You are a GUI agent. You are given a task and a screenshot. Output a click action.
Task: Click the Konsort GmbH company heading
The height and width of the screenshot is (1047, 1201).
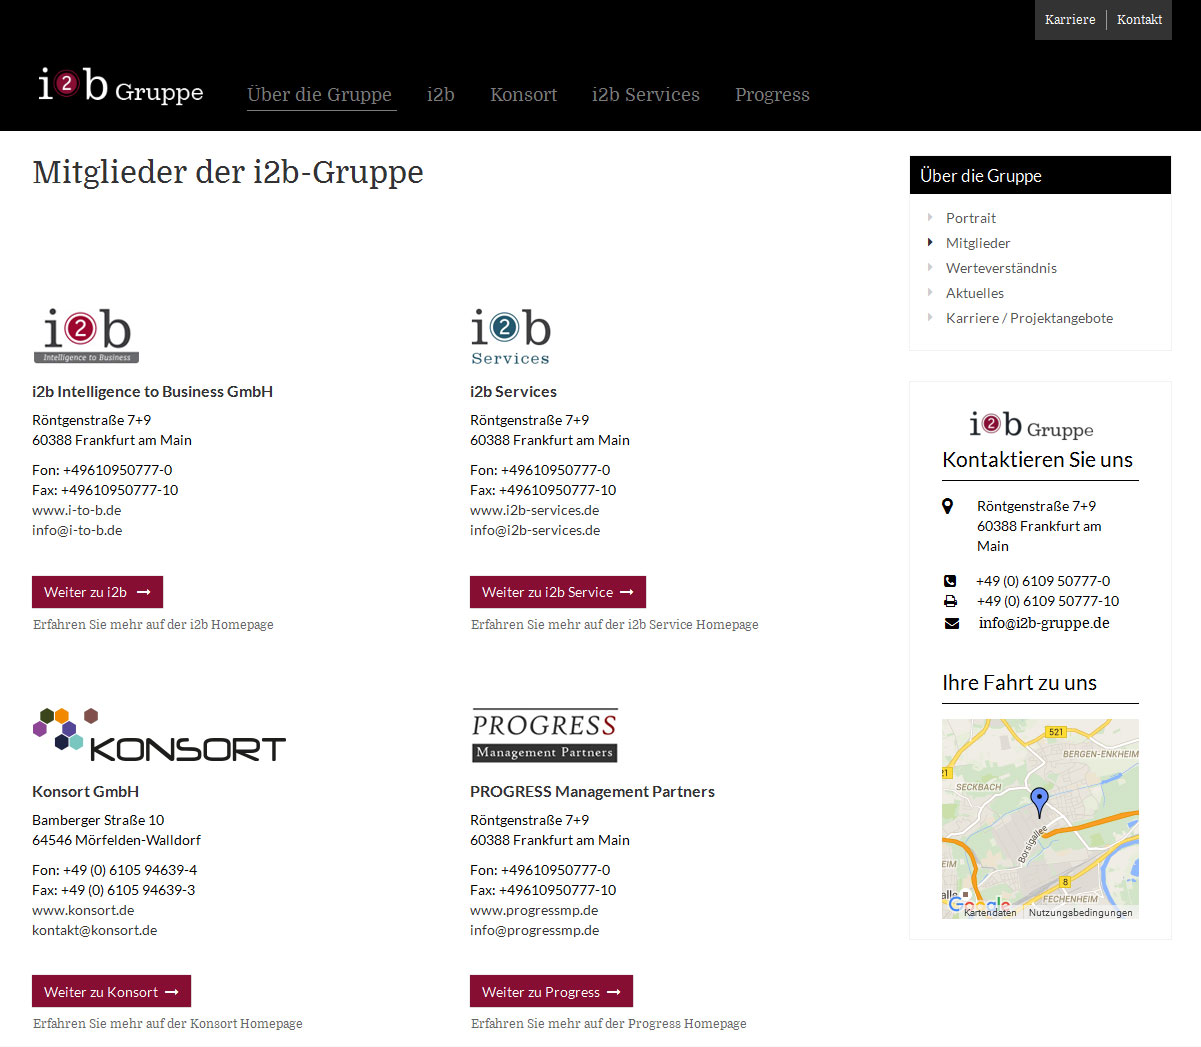85,792
